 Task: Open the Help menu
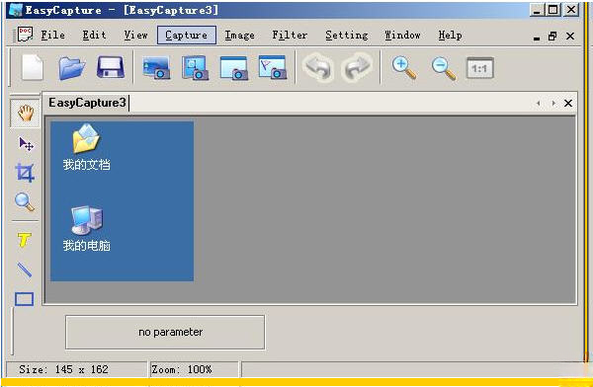click(450, 35)
